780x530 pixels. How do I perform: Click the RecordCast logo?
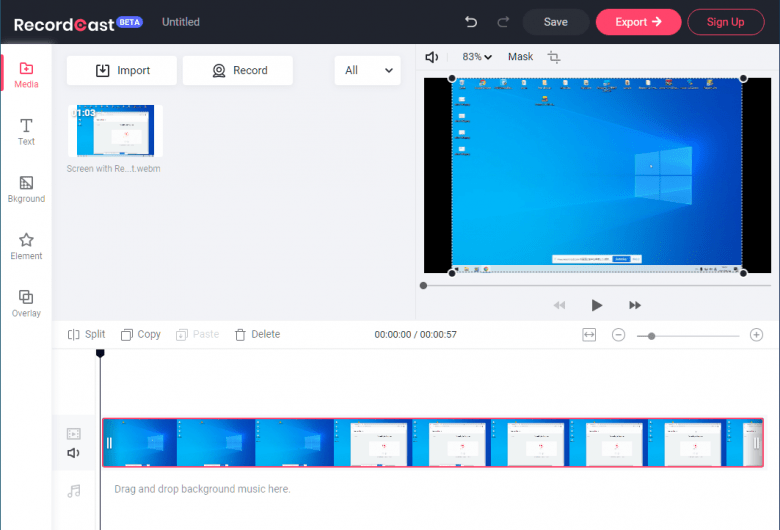click(64, 24)
